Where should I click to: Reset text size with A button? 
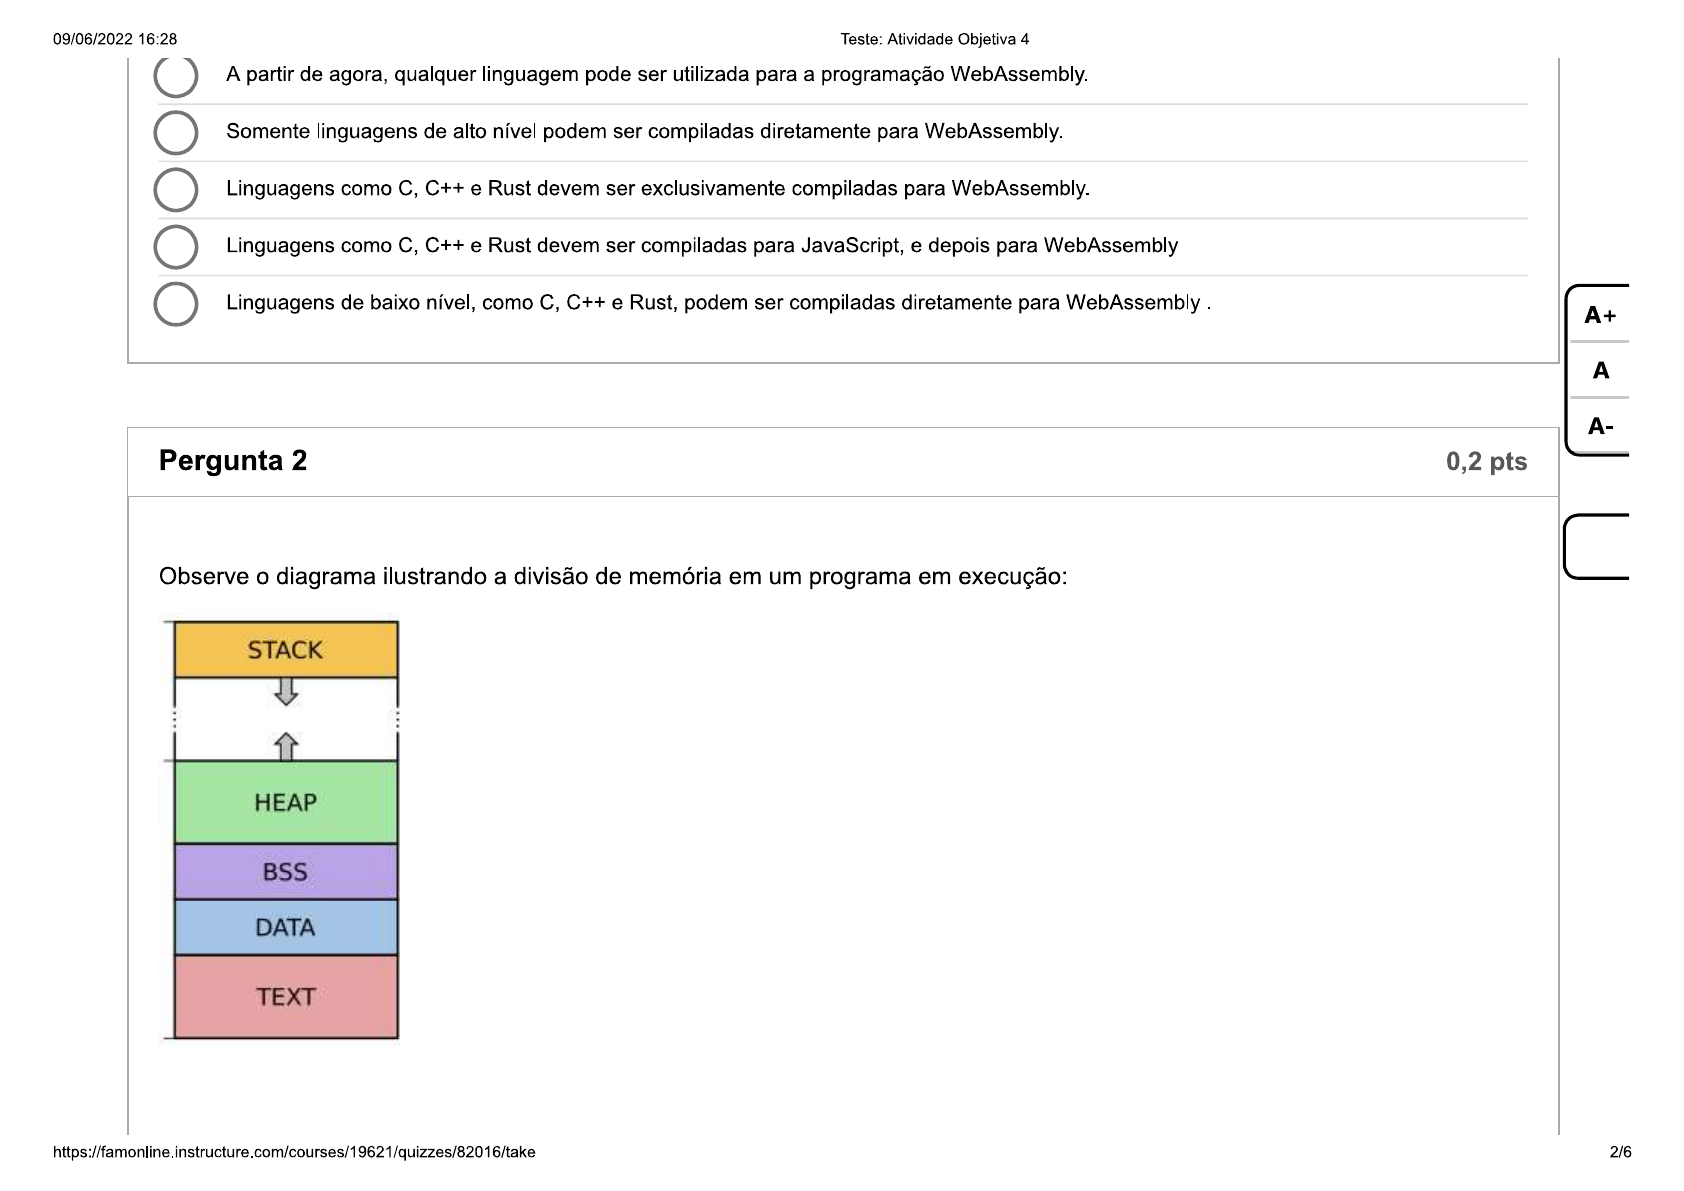(1601, 371)
